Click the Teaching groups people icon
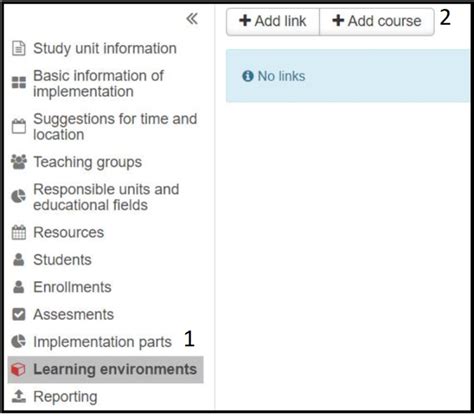 19,162
